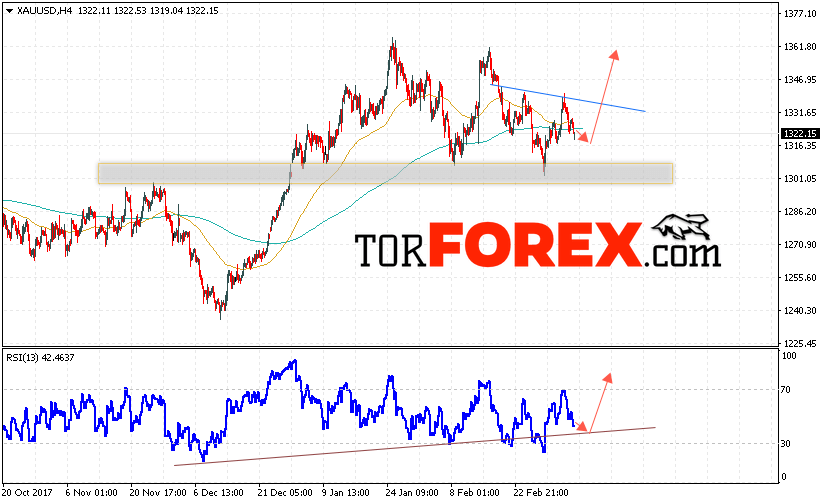821x504 pixels.
Task: Select price axis label 1346.95
Action: [800, 80]
